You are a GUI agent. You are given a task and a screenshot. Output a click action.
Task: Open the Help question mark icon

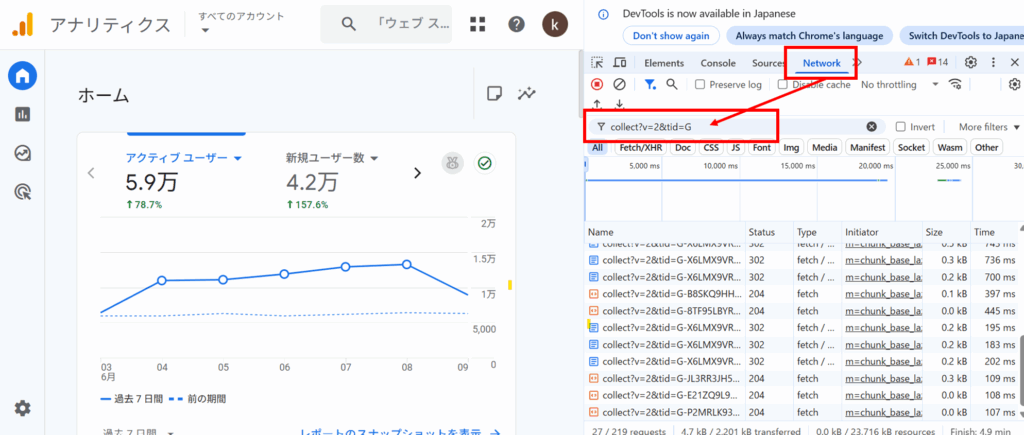[517, 24]
